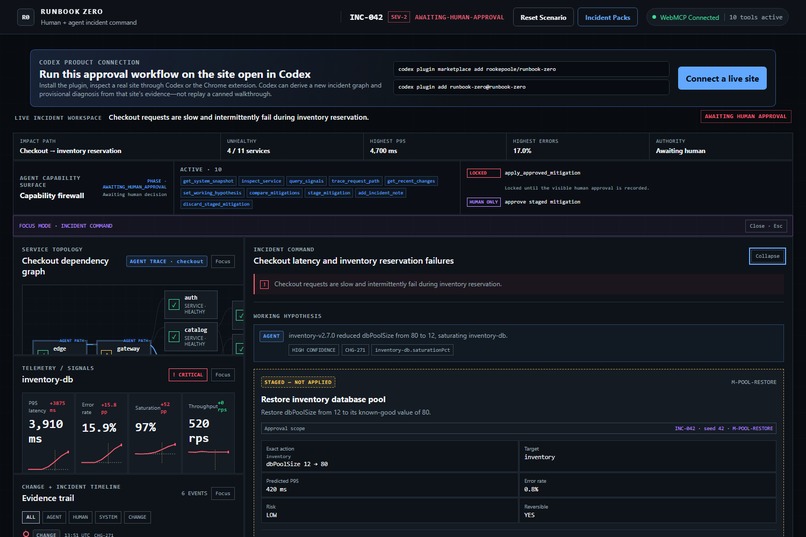
Task: Click the codex plugin add runbook-zero field
Action: (x=532, y=87)
